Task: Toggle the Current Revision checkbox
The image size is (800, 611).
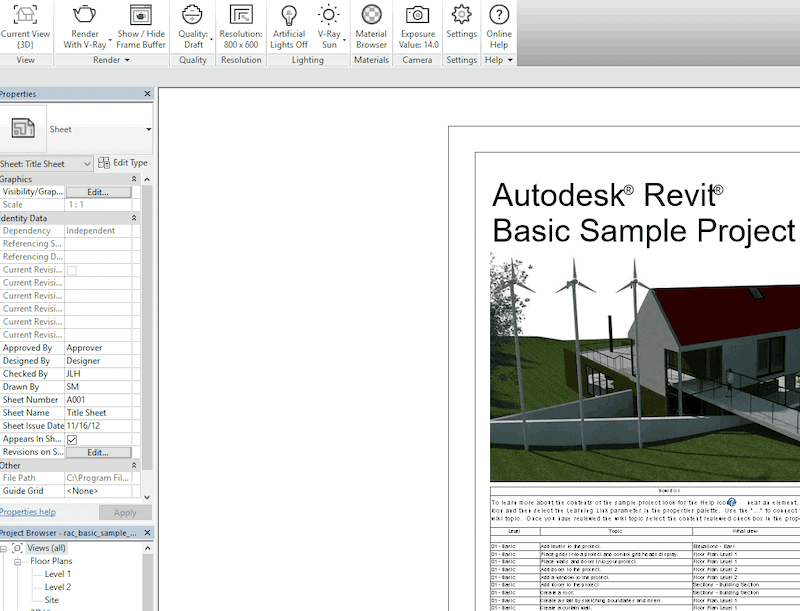Action: click(72, 270)
